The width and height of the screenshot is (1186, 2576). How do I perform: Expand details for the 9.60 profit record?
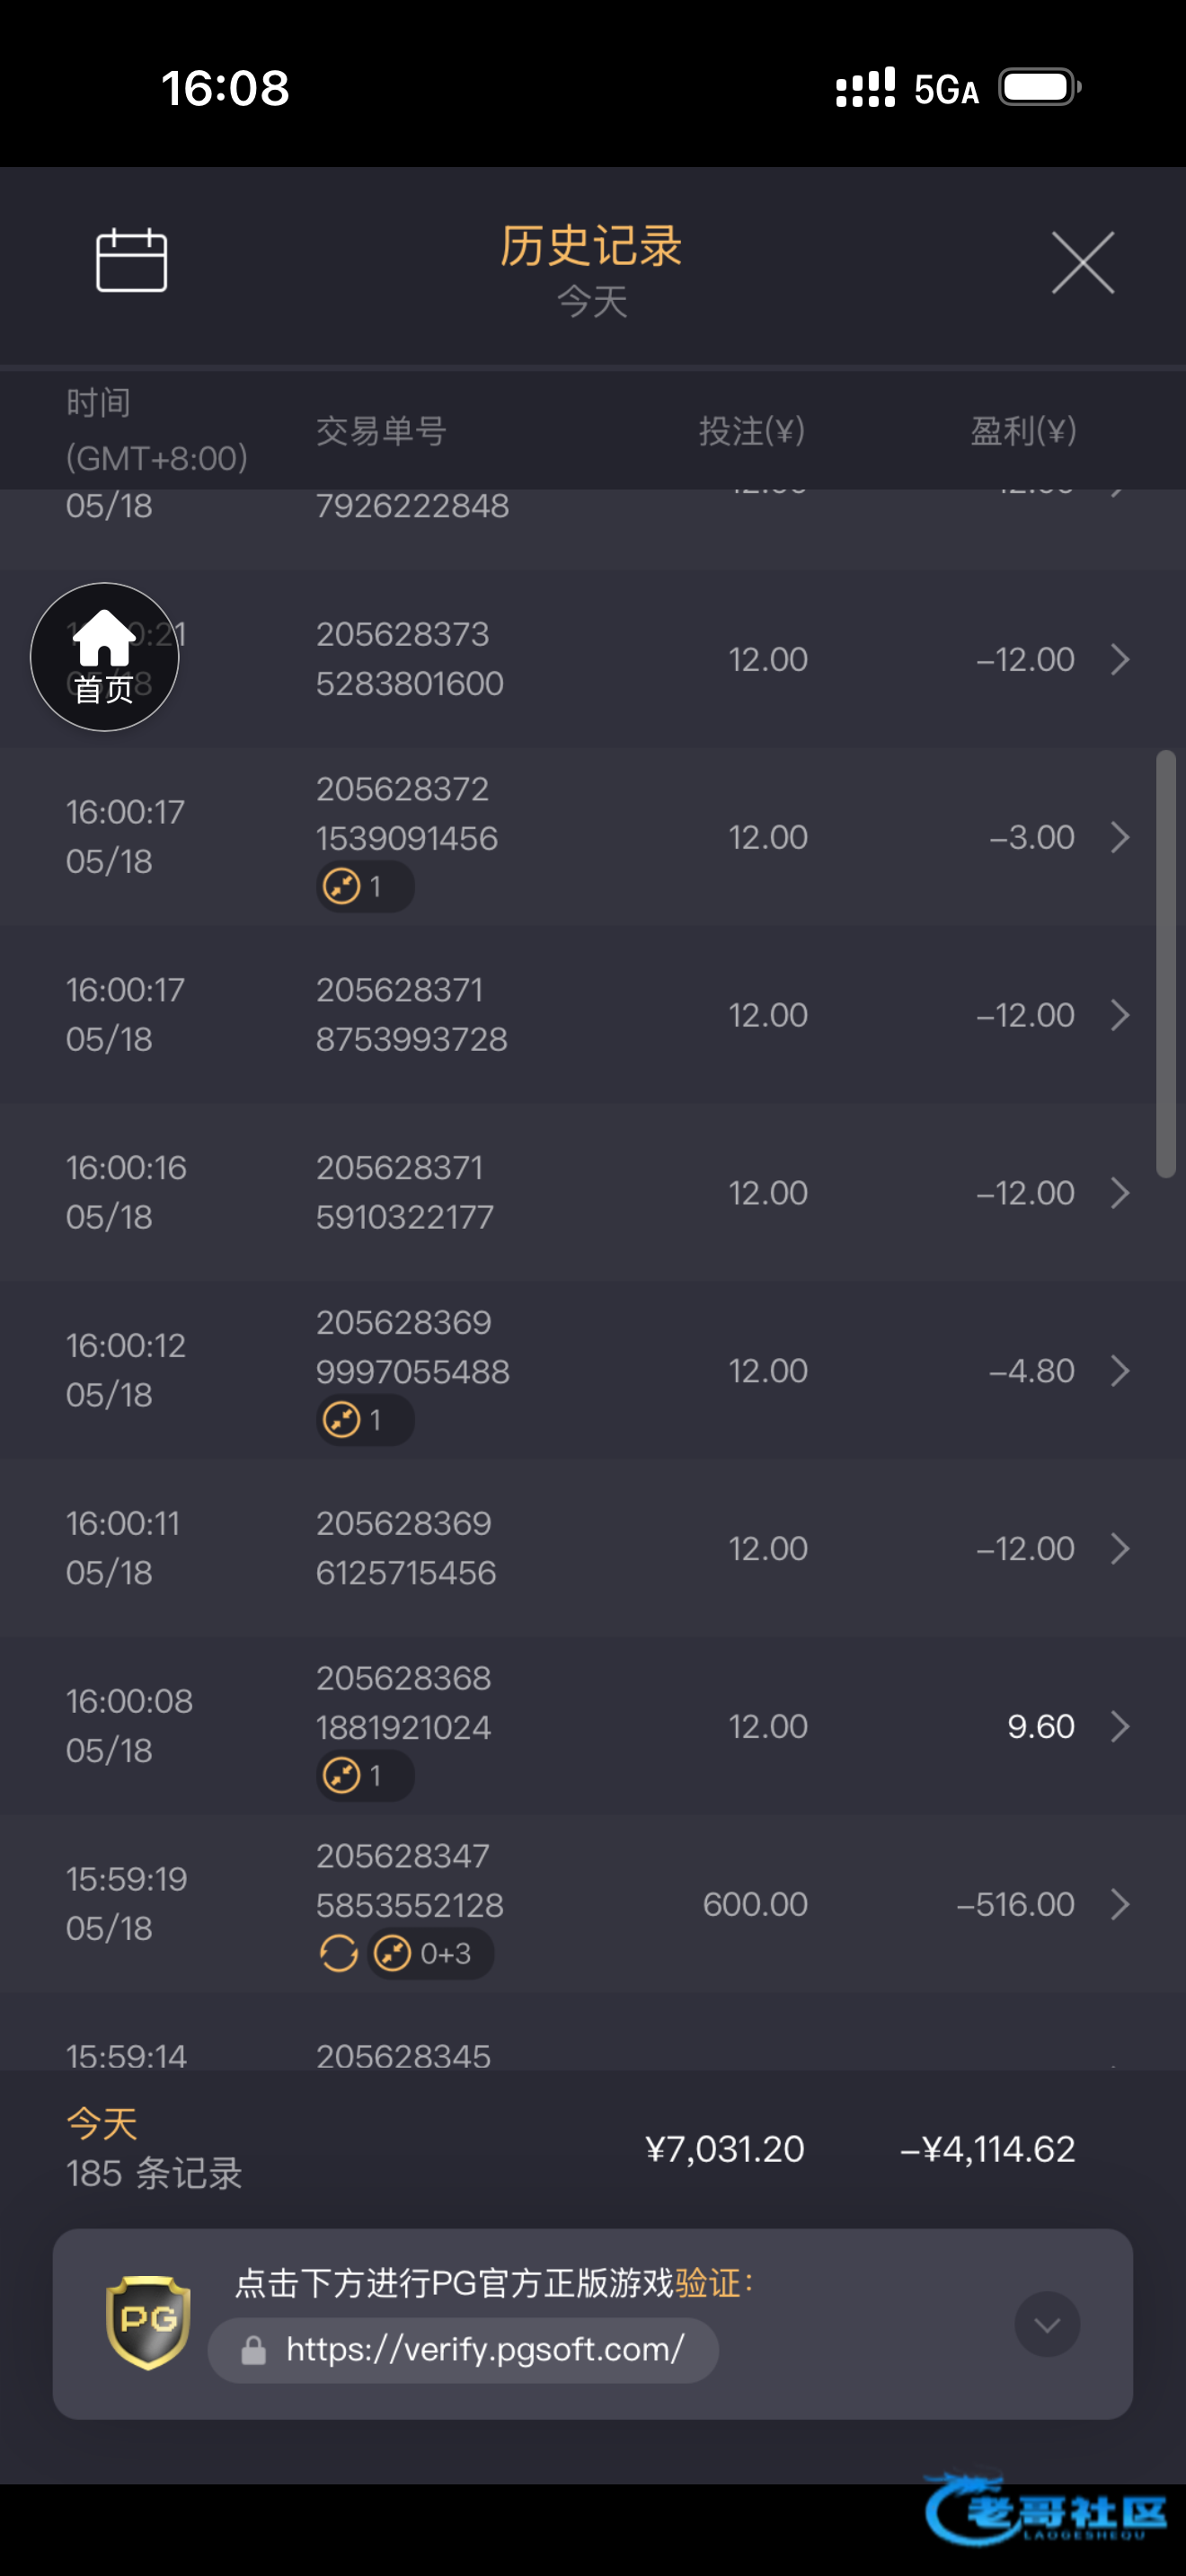coord(1120,1726)
